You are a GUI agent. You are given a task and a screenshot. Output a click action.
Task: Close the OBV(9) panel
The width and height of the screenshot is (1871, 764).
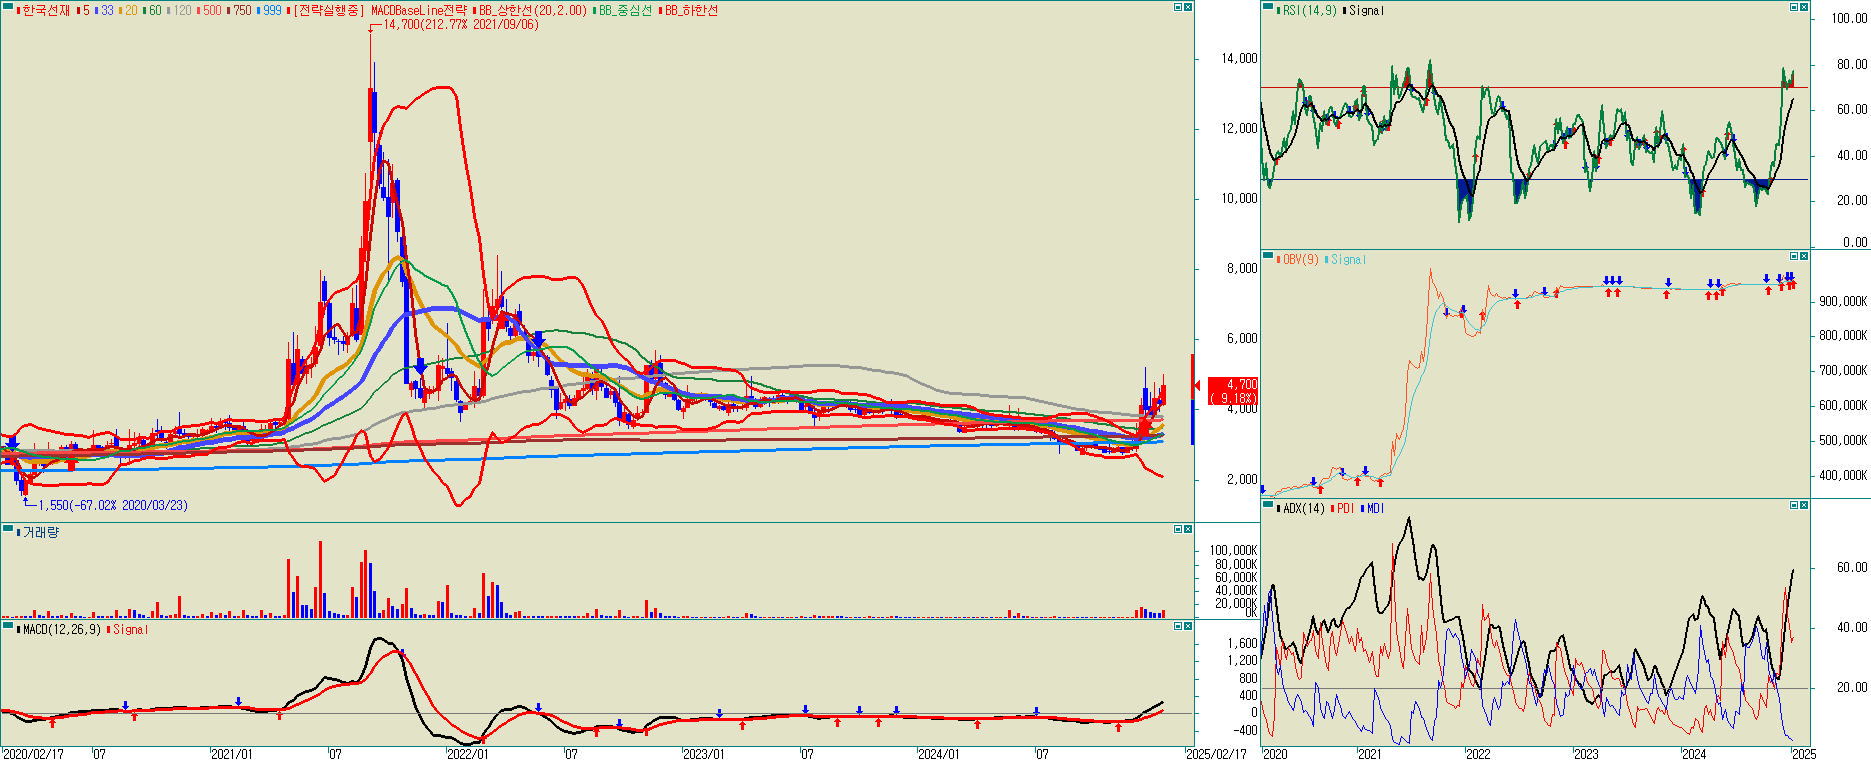(x=1804, y=256)
